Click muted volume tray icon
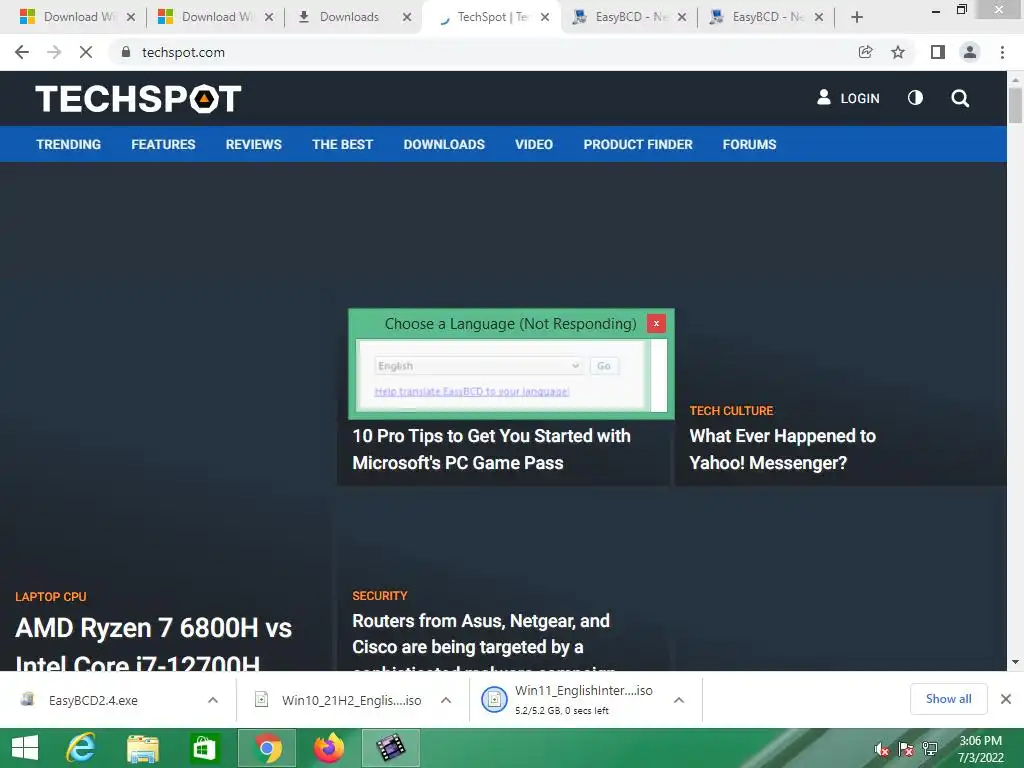1024x768 pixels. [x=882, y=750]
